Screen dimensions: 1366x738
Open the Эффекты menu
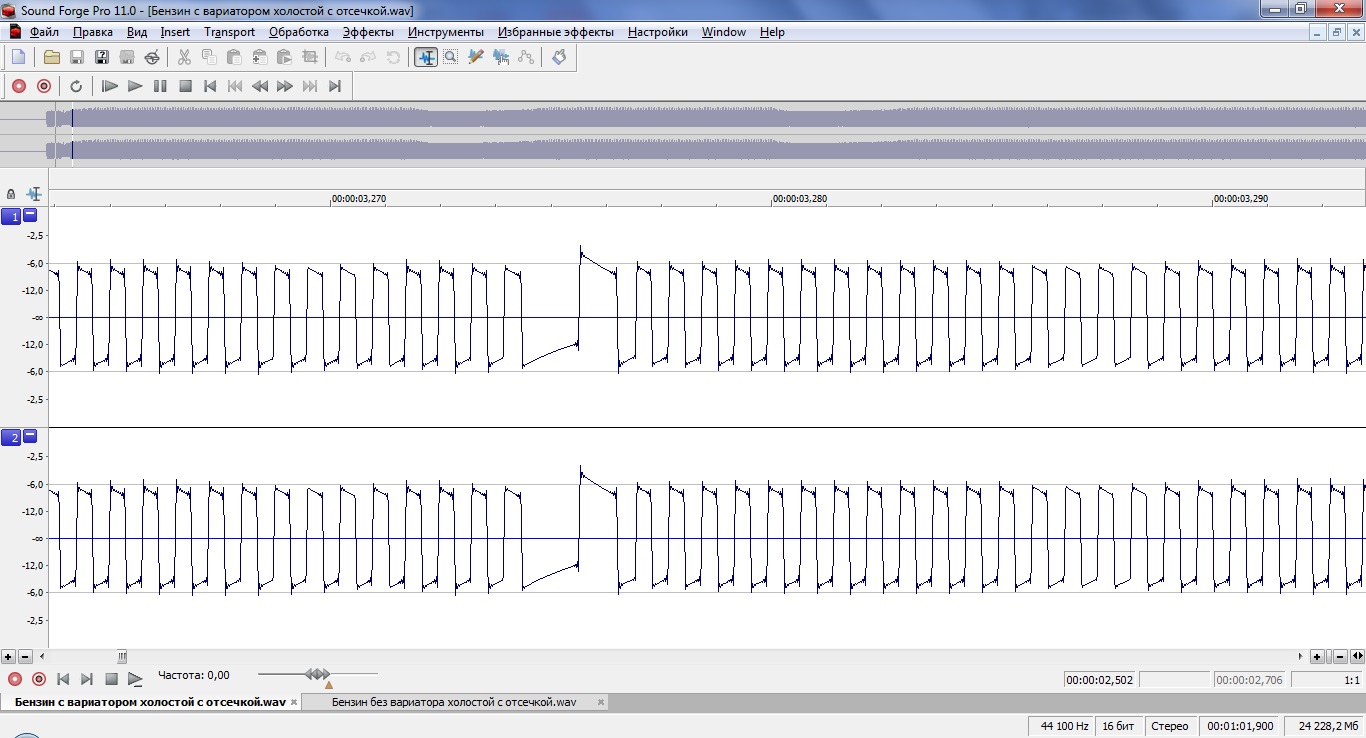tap(368, 32)
